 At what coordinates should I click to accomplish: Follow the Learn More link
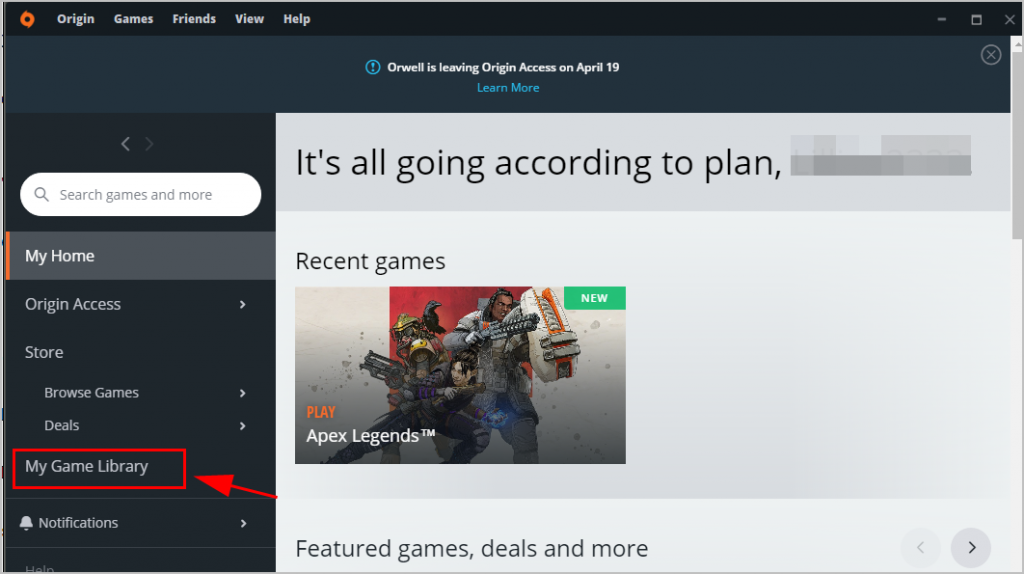pos(508,88)
